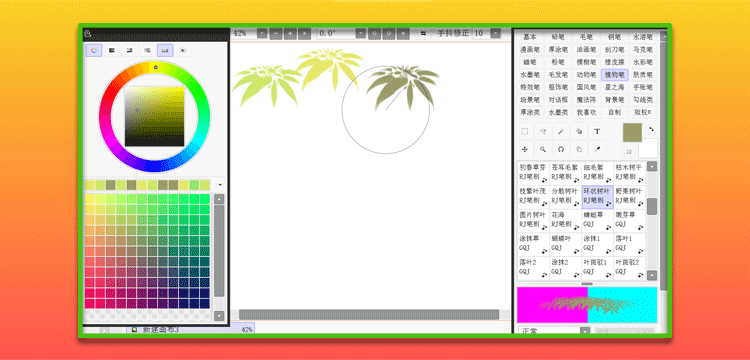
Task: Select the eyedropper color picker tool
Action: pyautogui.click(x=597, y=149)
